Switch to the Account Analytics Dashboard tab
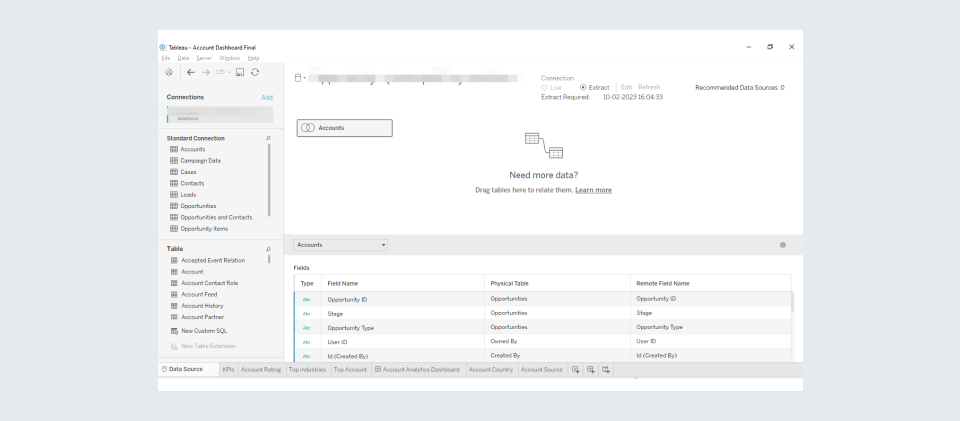960x421 pixels. [416, 370]
